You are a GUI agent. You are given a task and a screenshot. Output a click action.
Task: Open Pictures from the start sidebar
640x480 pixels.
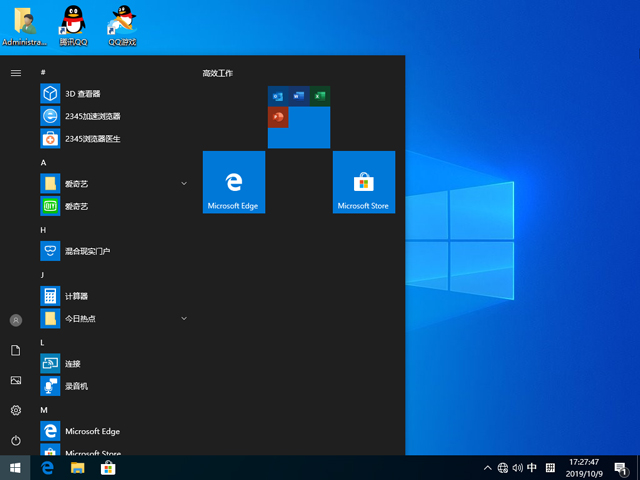tap(16, 380)
